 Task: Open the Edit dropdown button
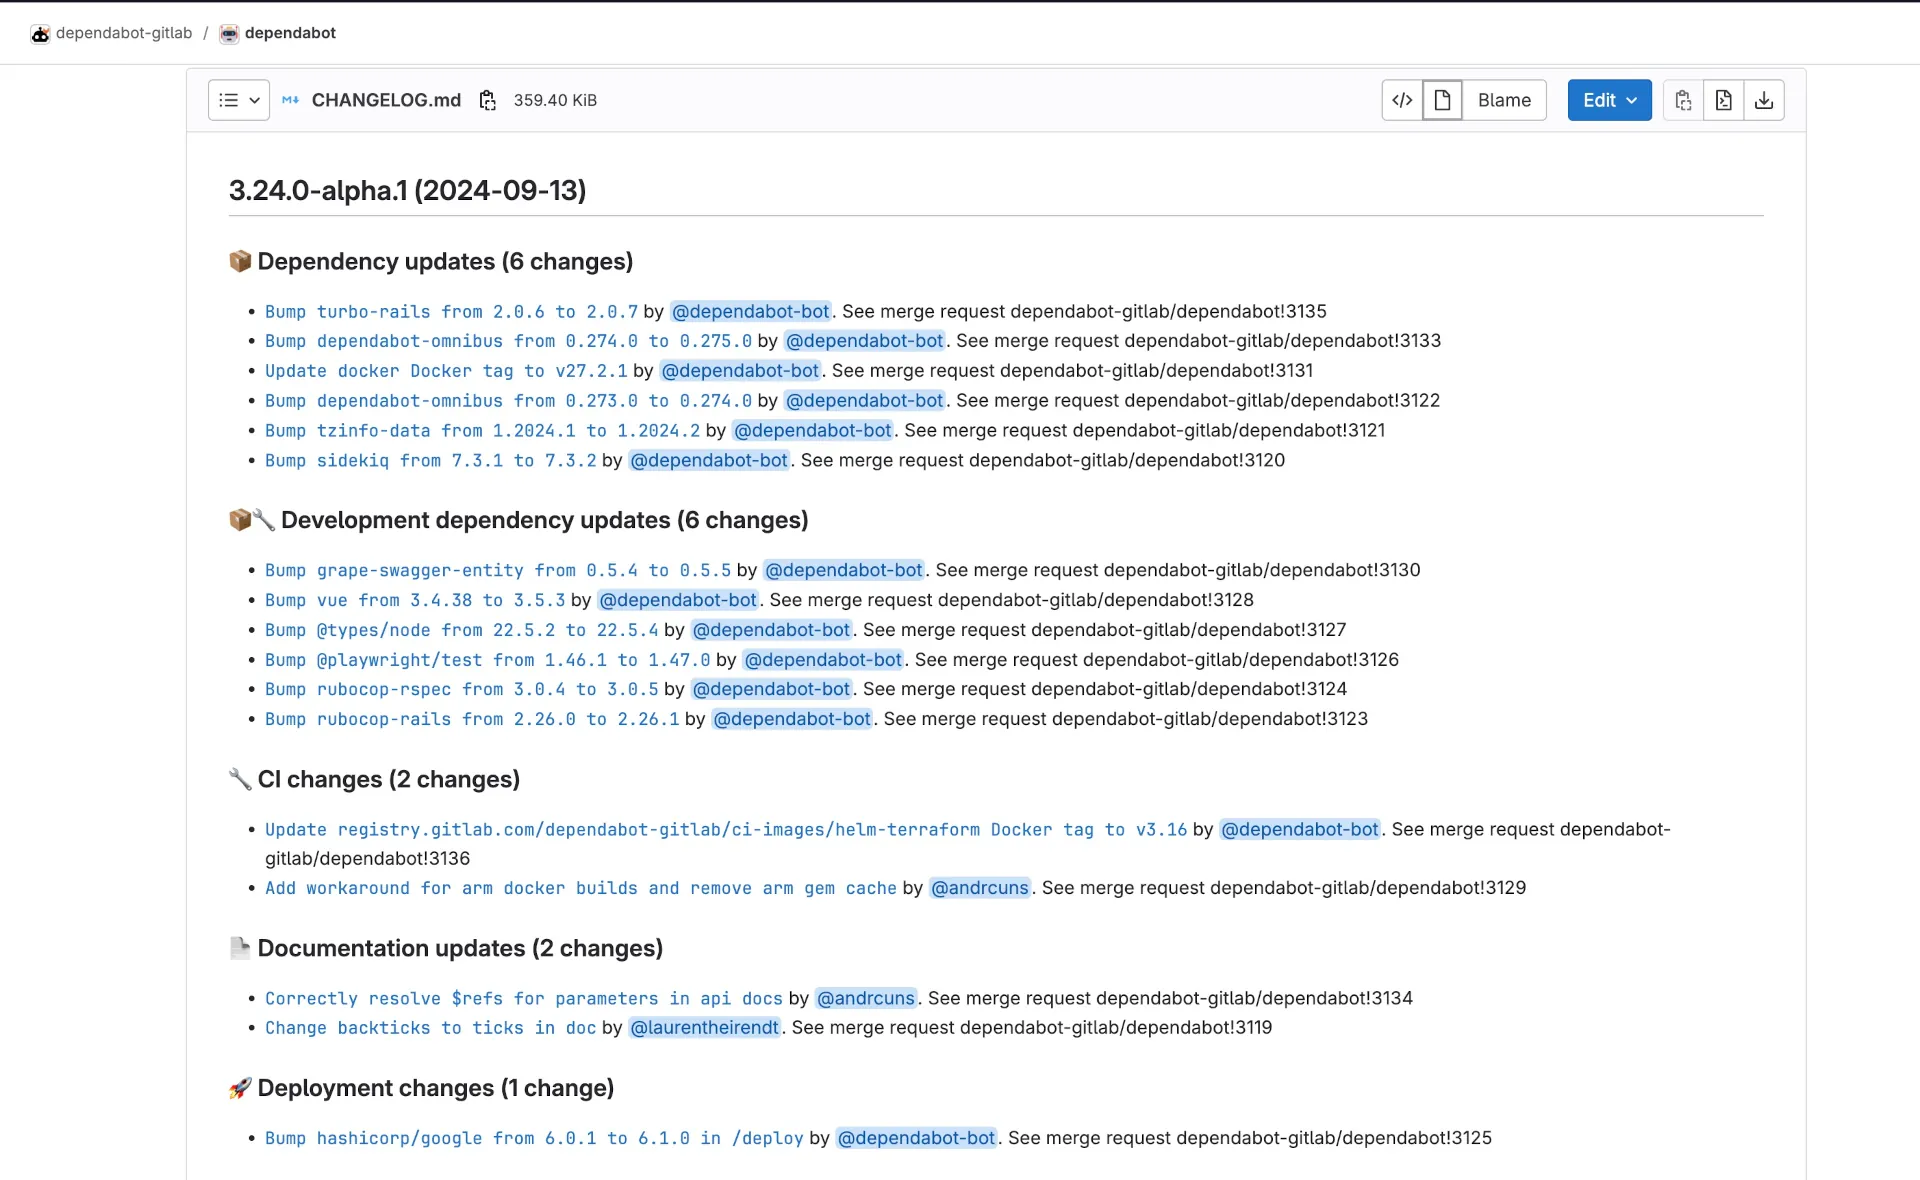point(1609,100)
